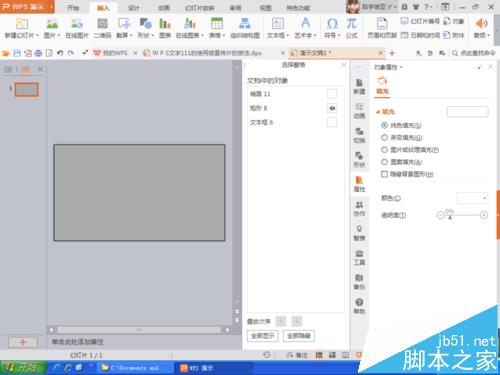Open the 图片 (Picture) insert tool
Viewport: 500px width, 375px height.
(52, 28)
